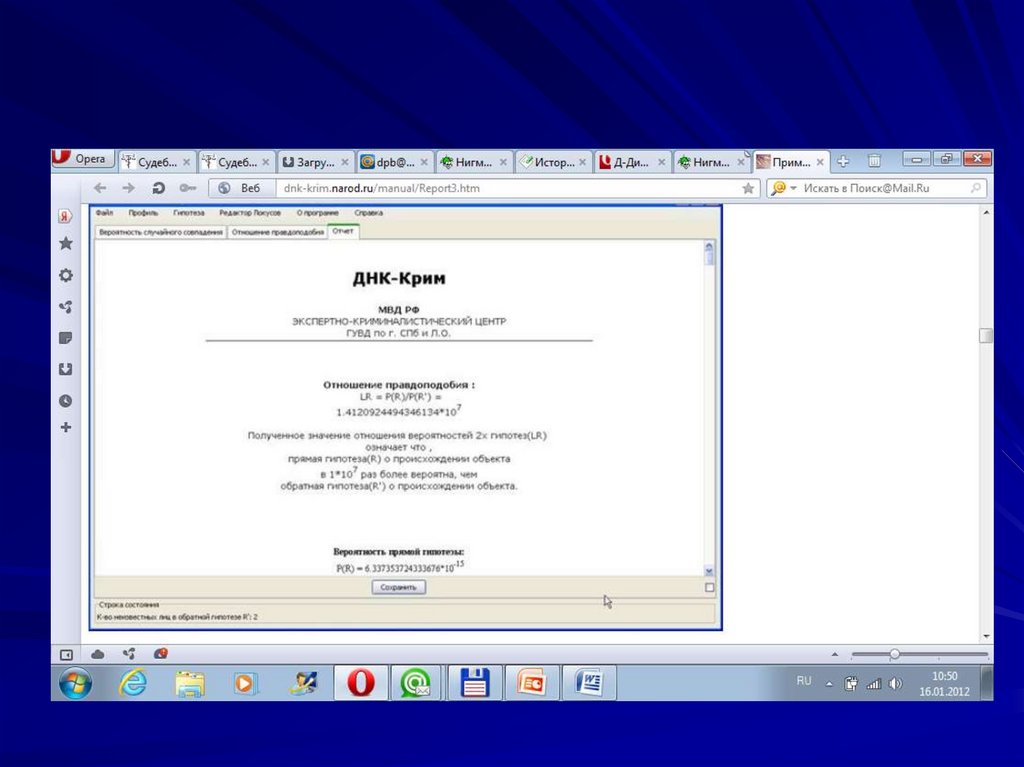The height and width of the screenshot is (767, 1024).
Task: Open the Файл menu
Action: click(104, 213)
